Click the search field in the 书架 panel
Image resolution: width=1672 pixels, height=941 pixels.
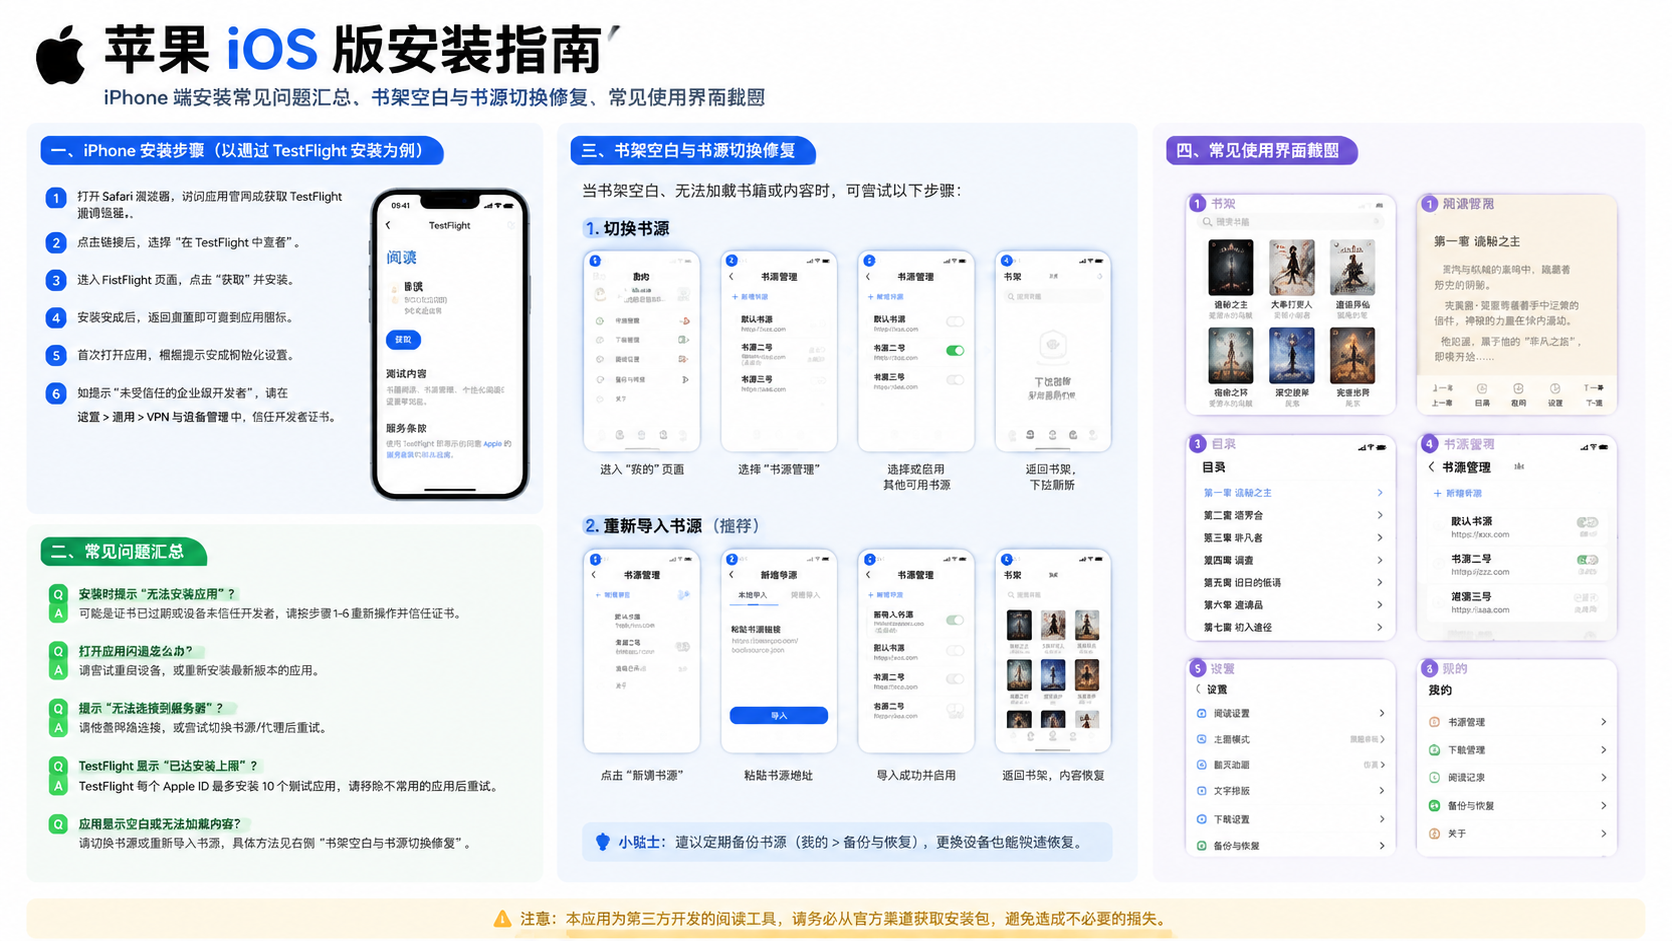click(x=1291, y=222)
